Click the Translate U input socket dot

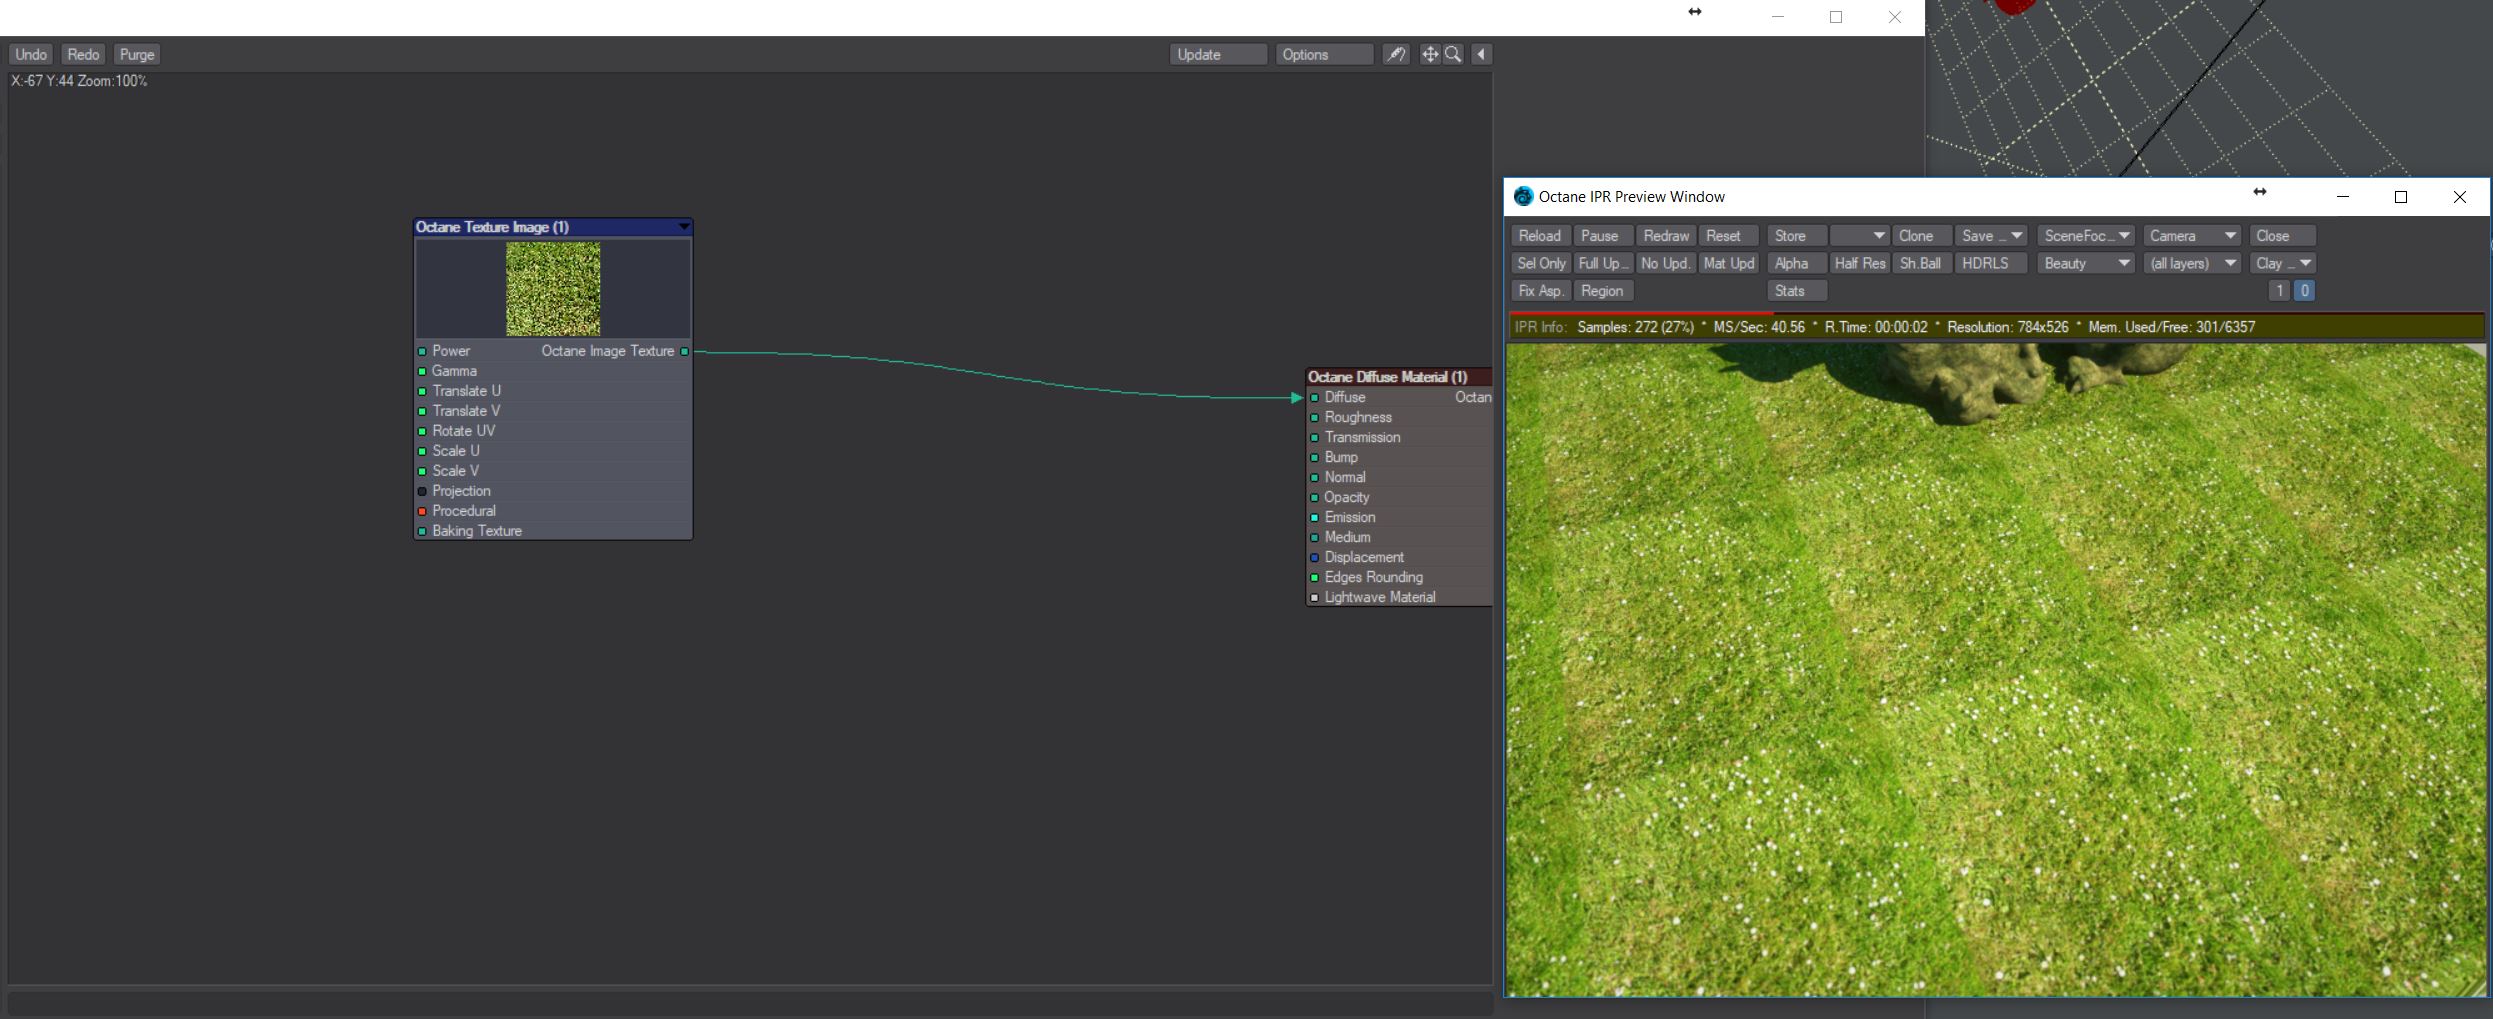pos(422,392)
